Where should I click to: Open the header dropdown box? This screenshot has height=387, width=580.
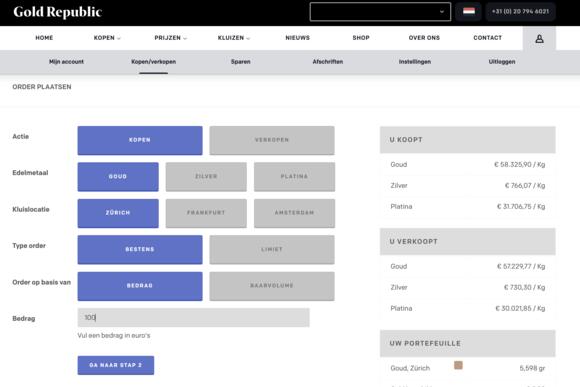(380, 12)
